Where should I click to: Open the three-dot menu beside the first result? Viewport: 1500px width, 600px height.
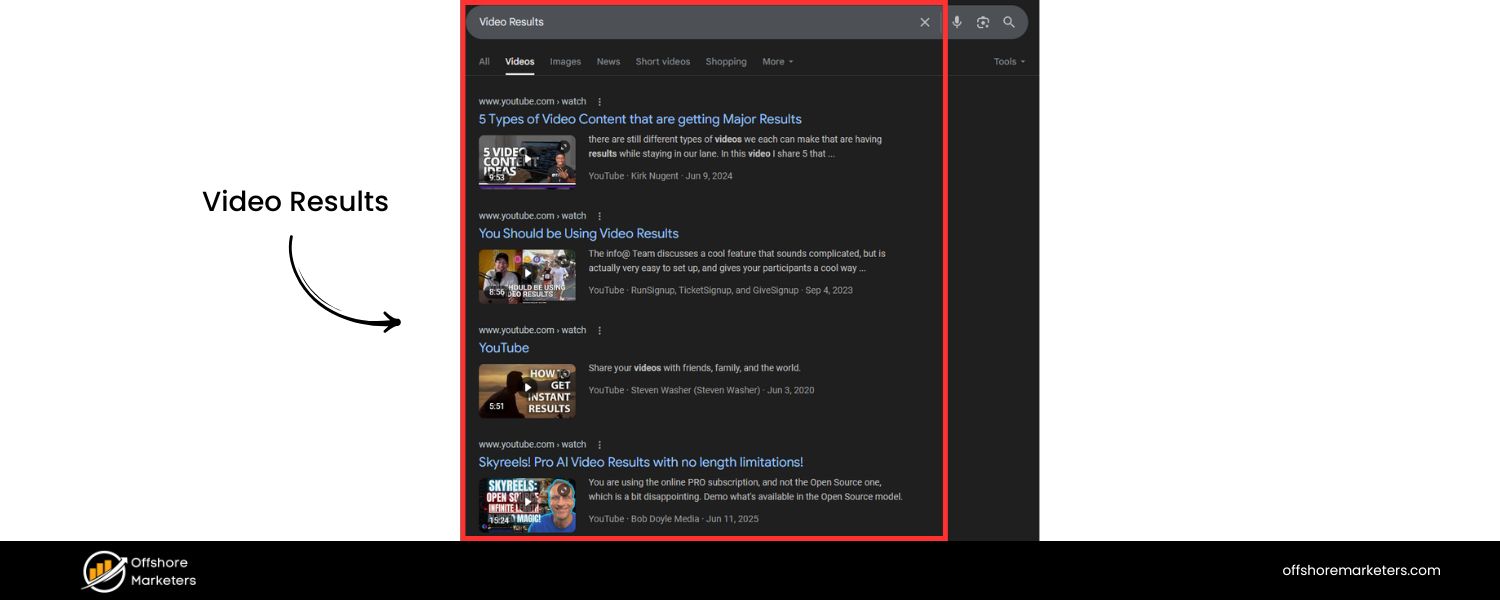point(599,101)
